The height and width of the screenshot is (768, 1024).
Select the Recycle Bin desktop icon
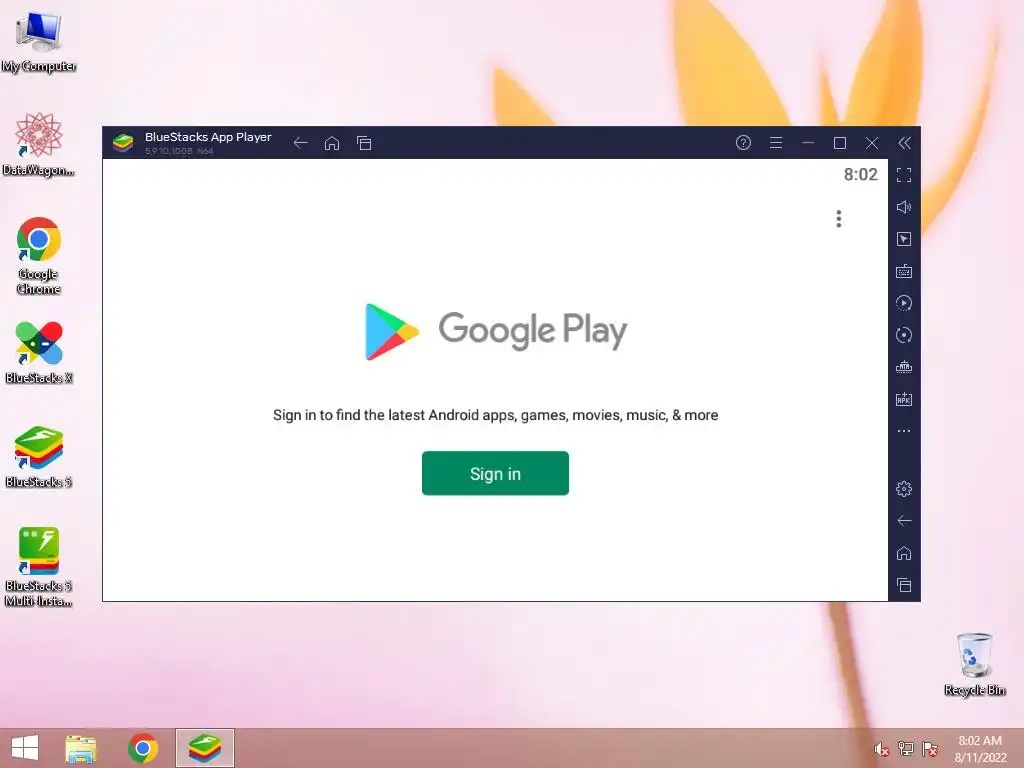[x=974, y=664]
